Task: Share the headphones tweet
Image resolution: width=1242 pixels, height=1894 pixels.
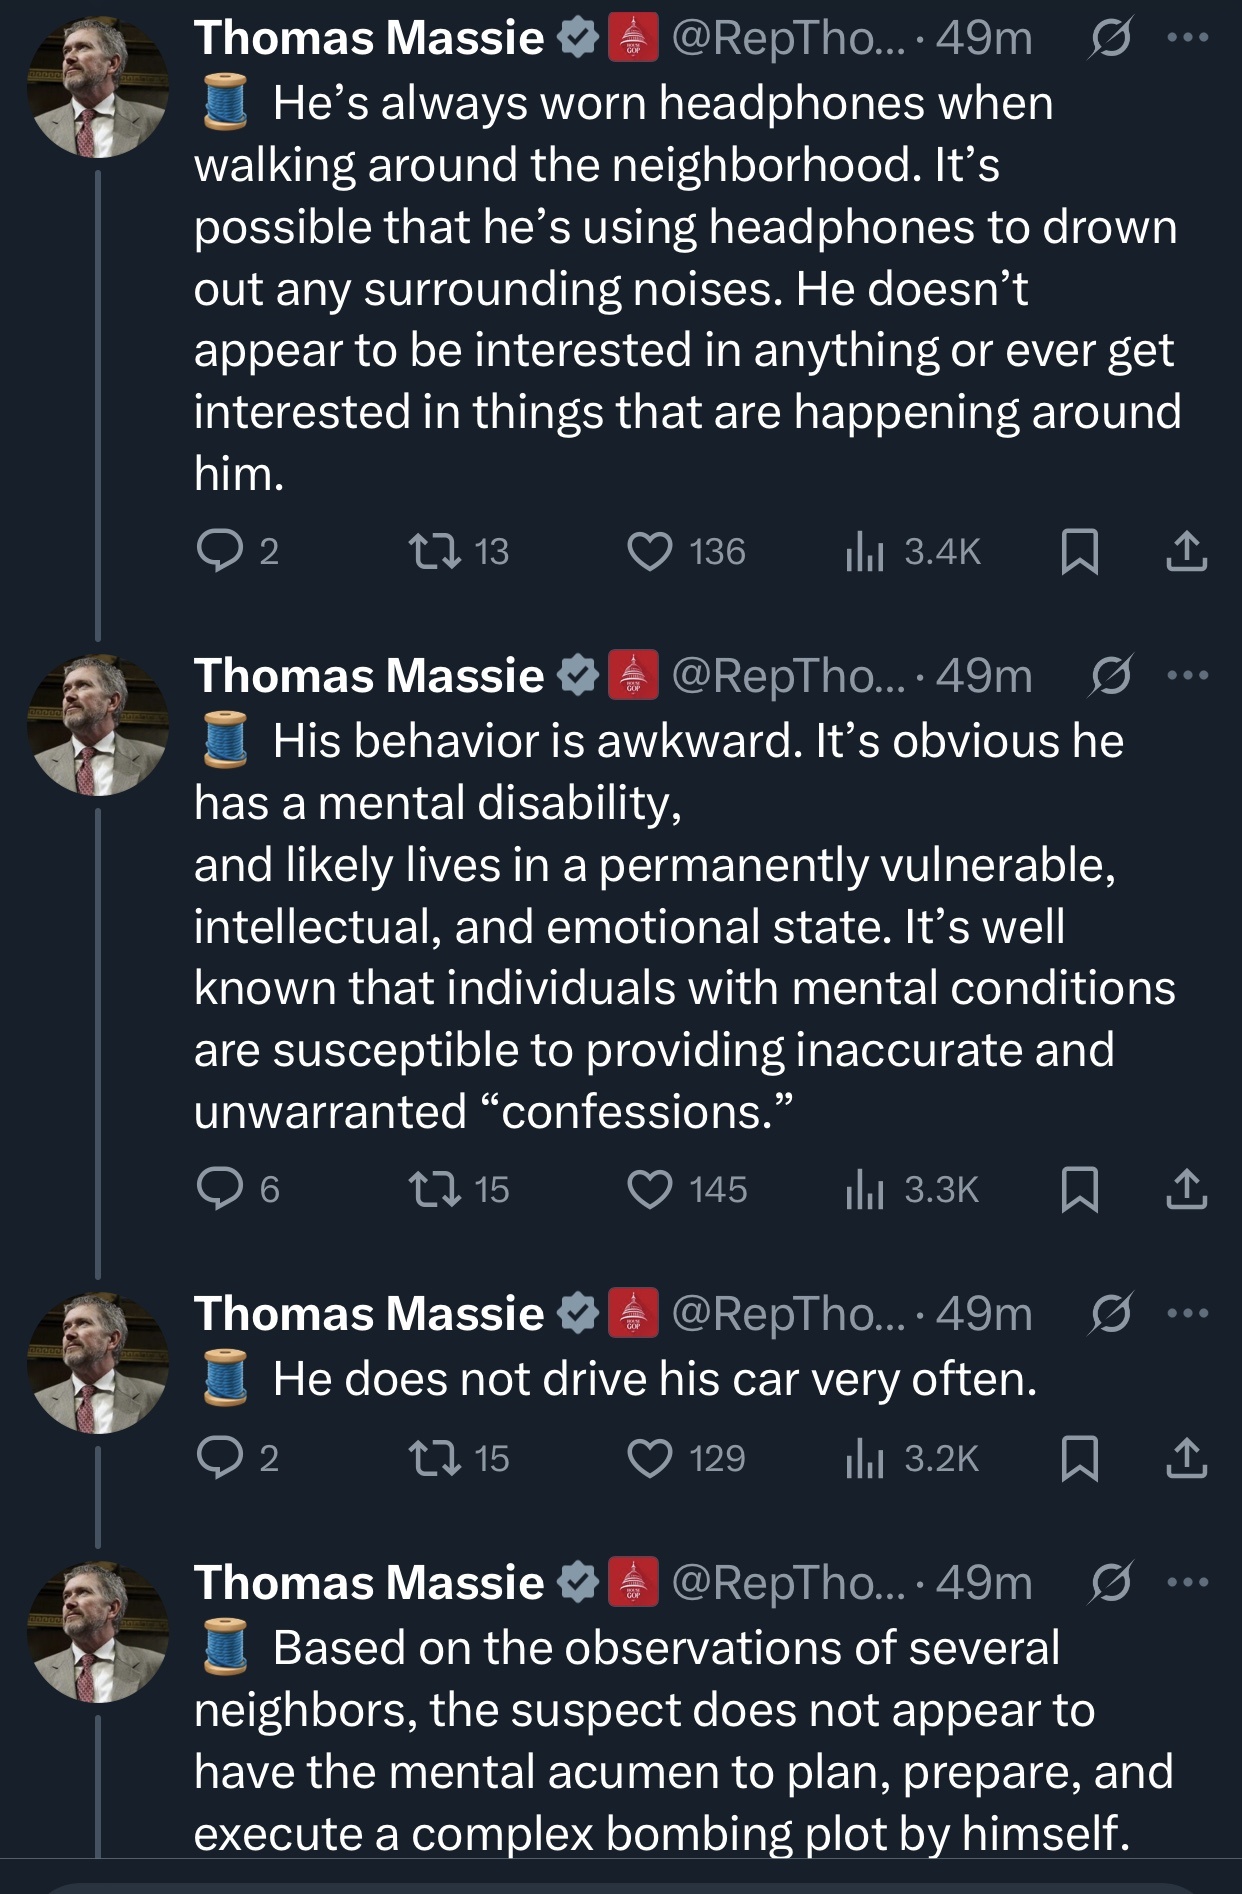Action: (x=1186, y=552)
